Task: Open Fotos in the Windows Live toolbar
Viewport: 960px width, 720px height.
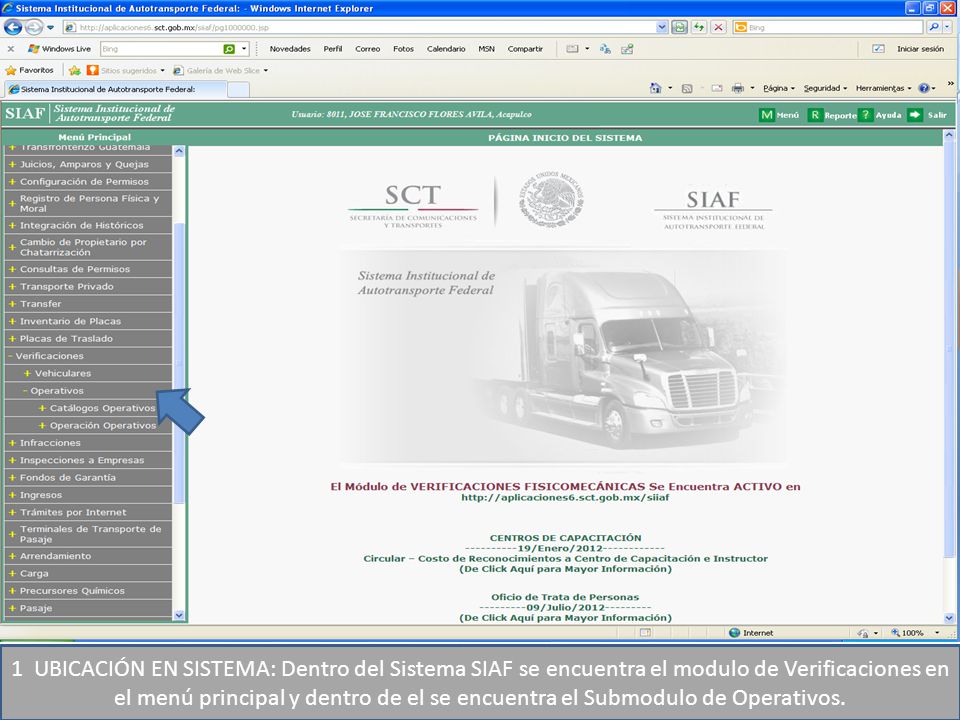Action: coord(403,49)
